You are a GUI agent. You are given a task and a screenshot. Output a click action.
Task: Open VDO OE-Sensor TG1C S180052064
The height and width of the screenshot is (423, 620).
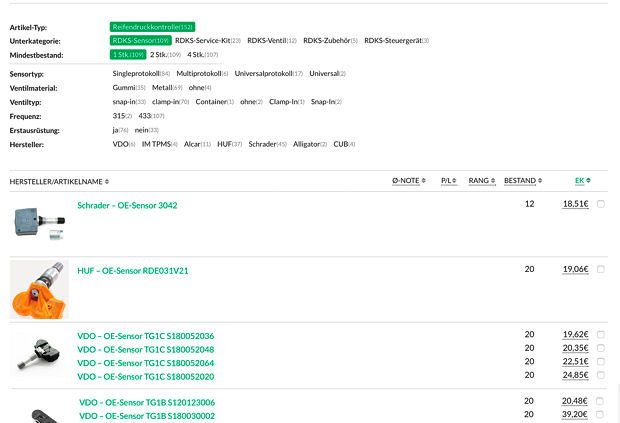pyautogui.click(x=146, y=363)
